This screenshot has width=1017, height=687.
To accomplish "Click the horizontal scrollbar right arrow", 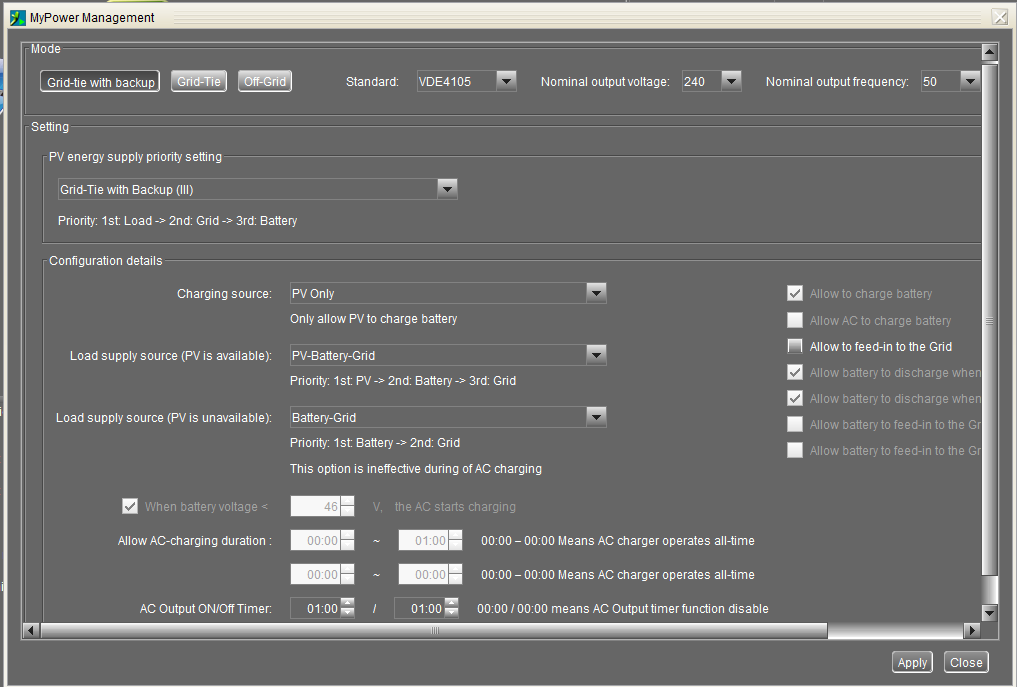I will 970,630.
